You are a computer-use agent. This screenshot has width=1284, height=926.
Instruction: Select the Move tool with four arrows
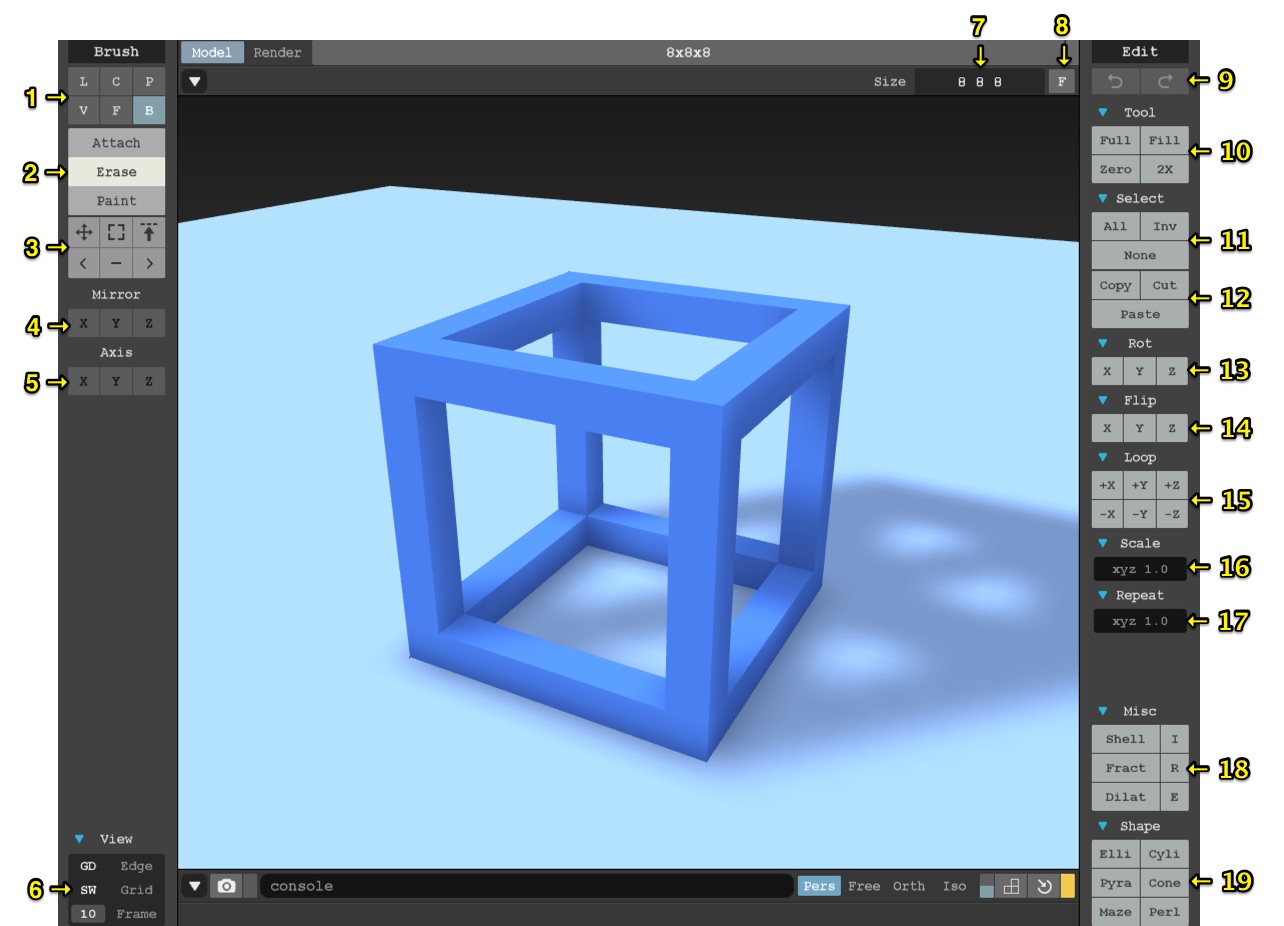click(x=84, y=233)
